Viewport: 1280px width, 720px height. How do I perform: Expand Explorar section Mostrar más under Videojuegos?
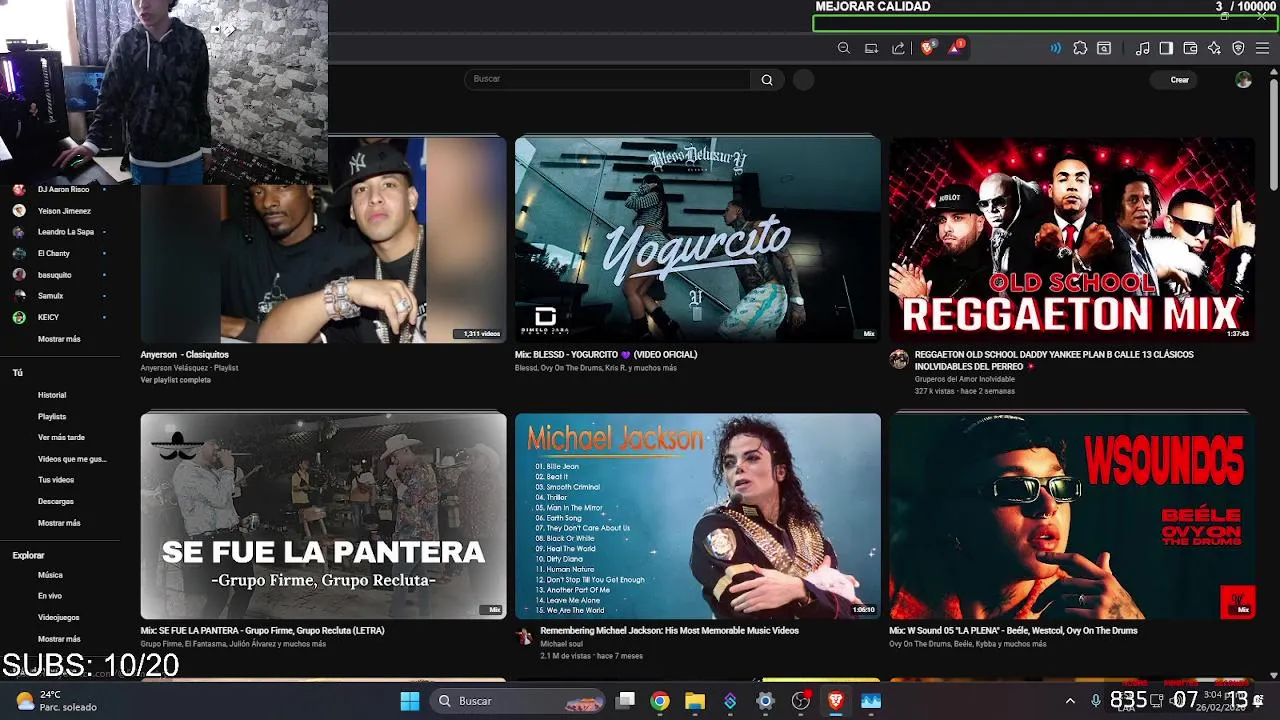(x=59, y=639)
